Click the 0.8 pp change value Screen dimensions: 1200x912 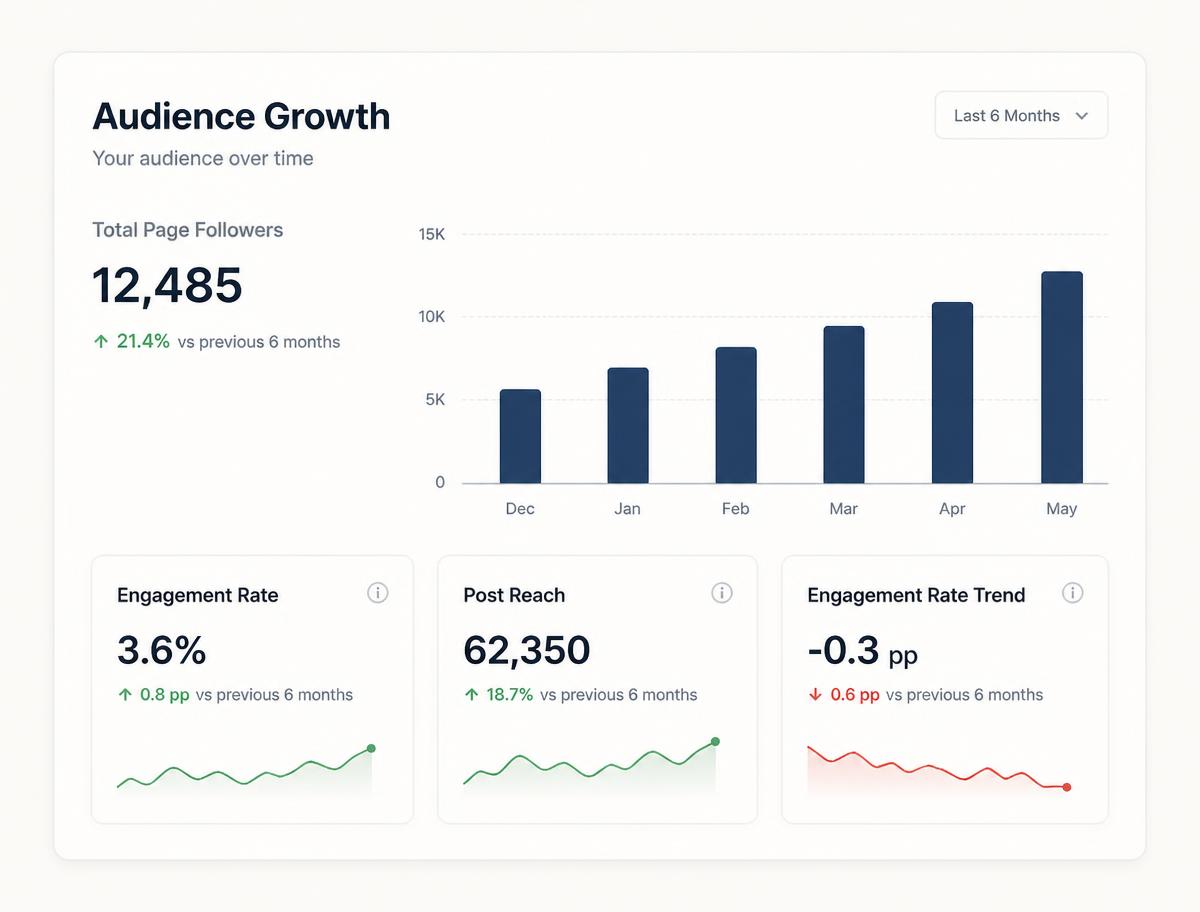pyautogui.click(x=165, y=695)
